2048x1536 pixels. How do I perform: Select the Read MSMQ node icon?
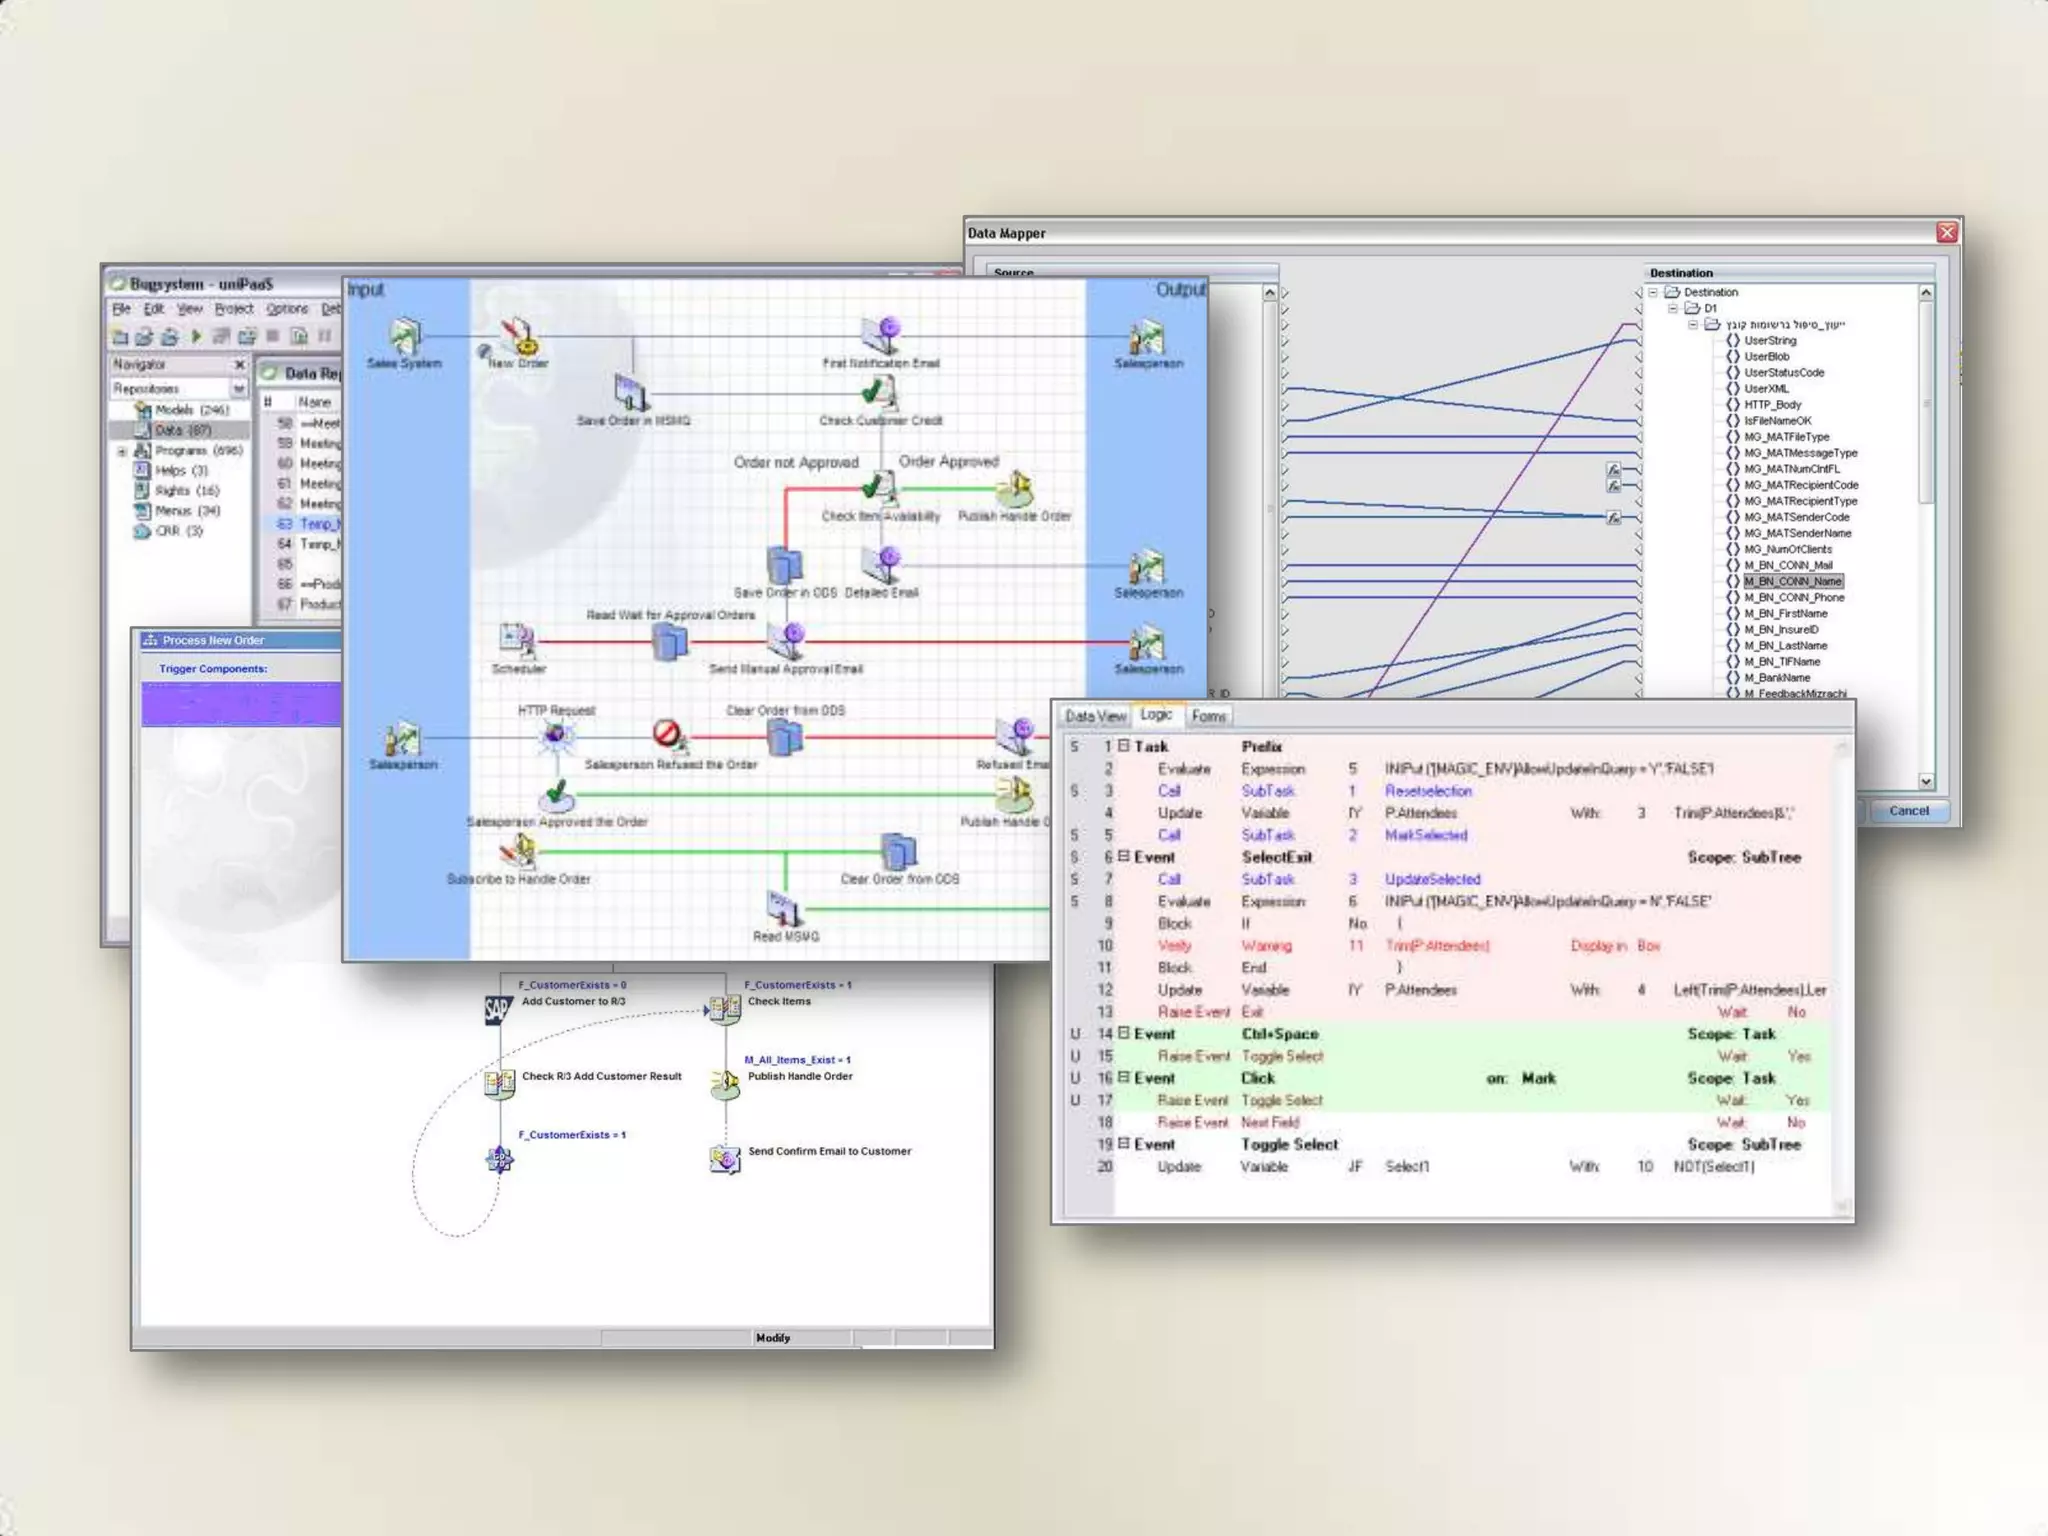(x=784, y=908)
